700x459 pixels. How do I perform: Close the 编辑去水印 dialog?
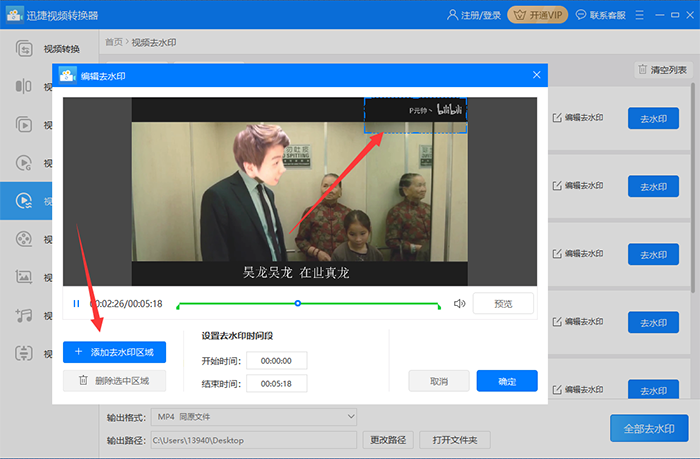pyautogui.click(x=537, y=75)
